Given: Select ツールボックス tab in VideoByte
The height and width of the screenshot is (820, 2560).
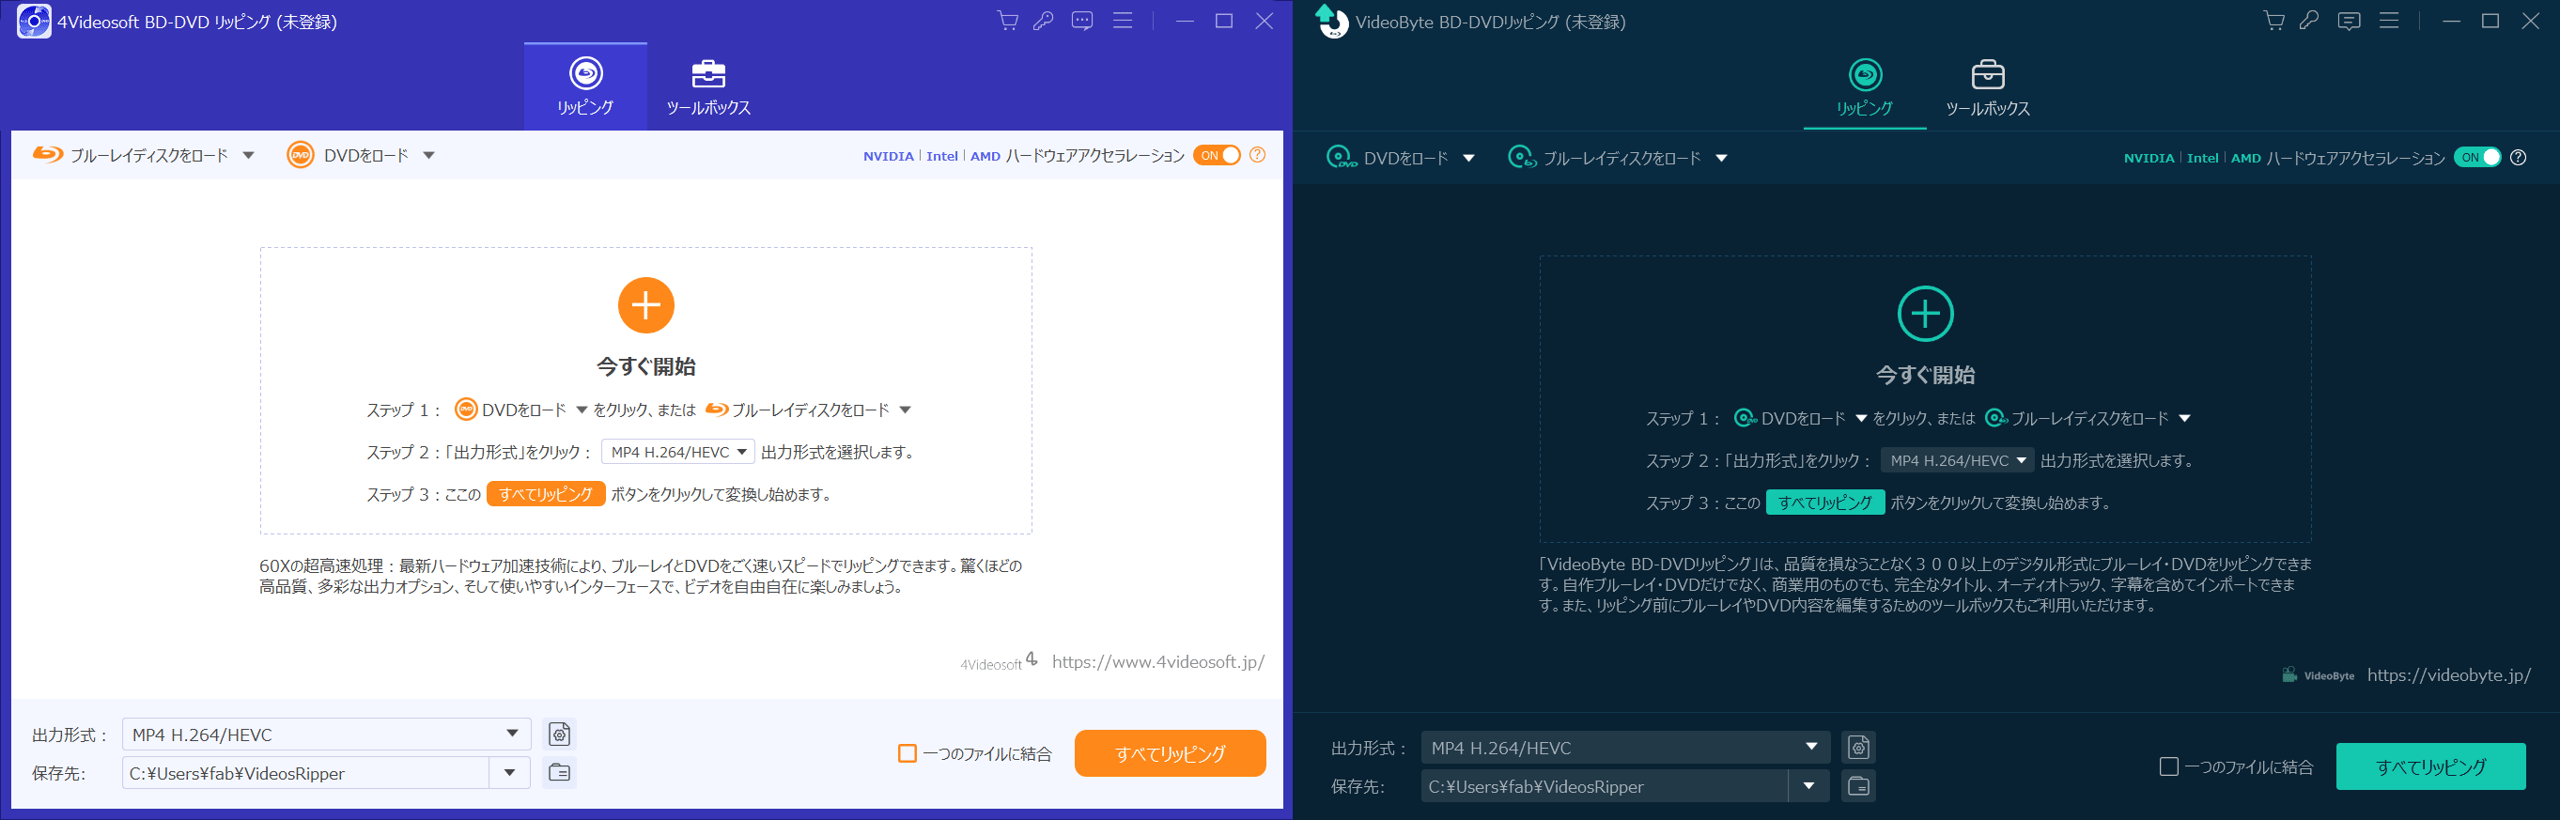Looking at the screenshot, I should pos(1987,88).
